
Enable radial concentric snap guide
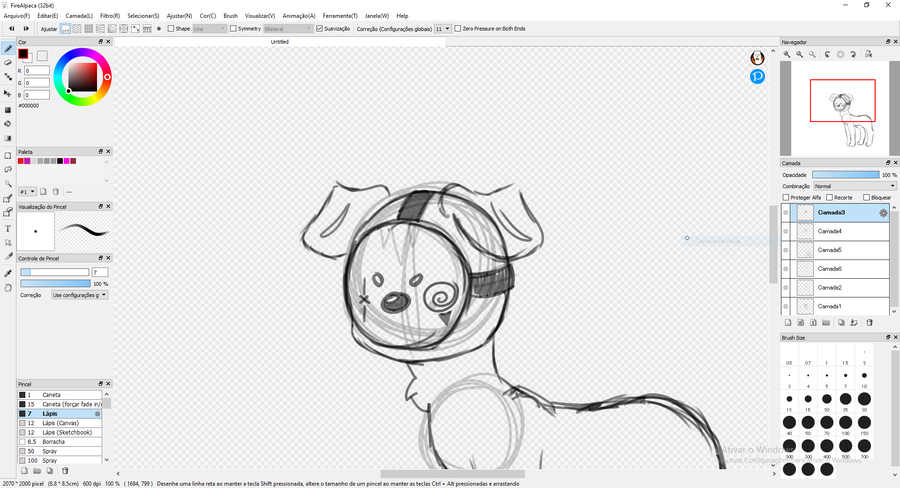click(123, 29)
